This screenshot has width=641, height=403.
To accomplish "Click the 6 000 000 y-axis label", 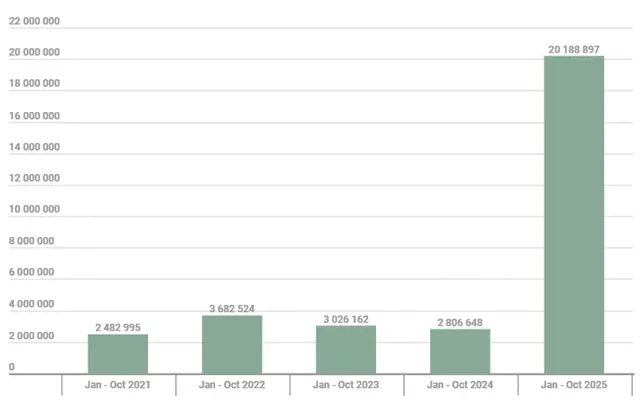I will [31, 272].
